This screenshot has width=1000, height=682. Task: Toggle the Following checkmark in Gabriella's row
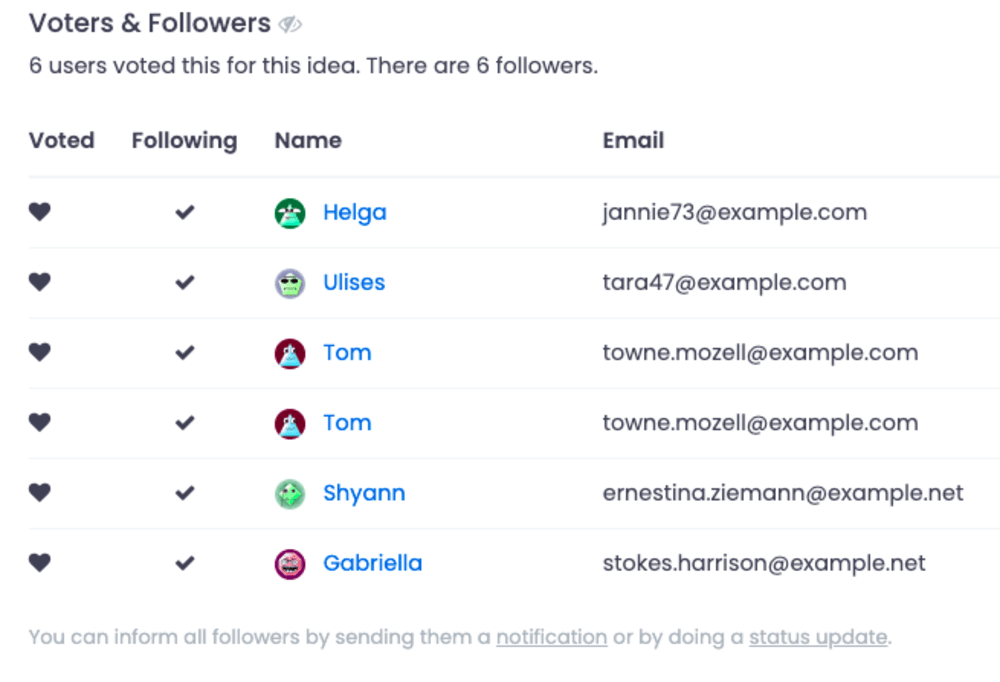point(184,563)
